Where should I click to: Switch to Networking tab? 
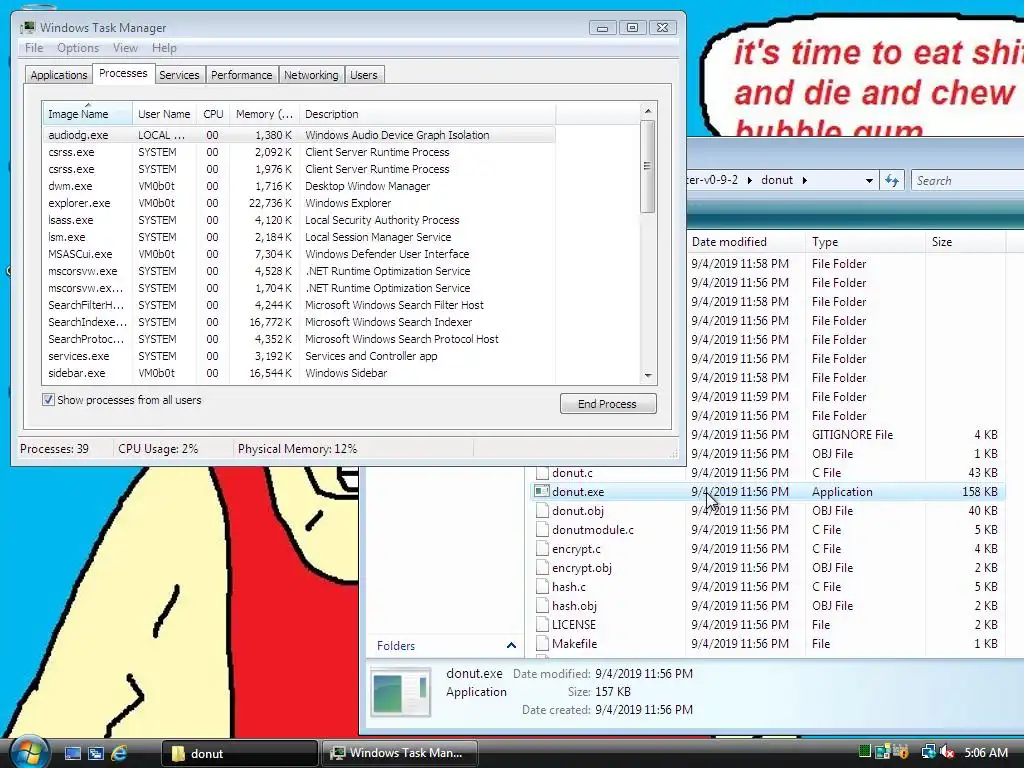point(311,75)
